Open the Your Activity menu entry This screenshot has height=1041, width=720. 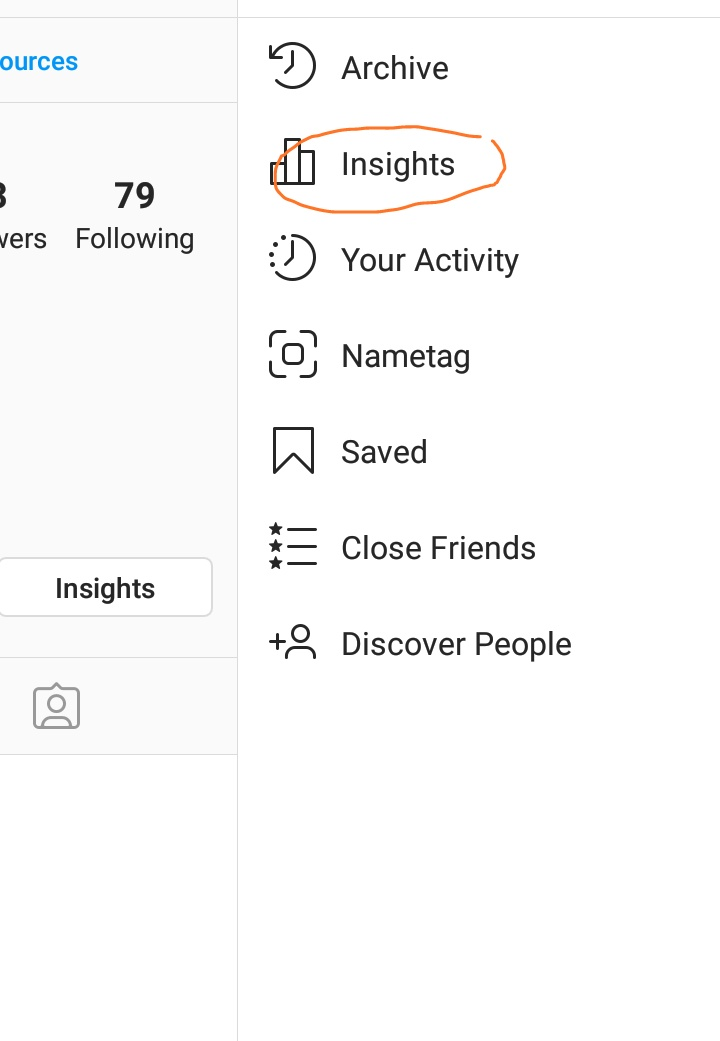[430, 261]
